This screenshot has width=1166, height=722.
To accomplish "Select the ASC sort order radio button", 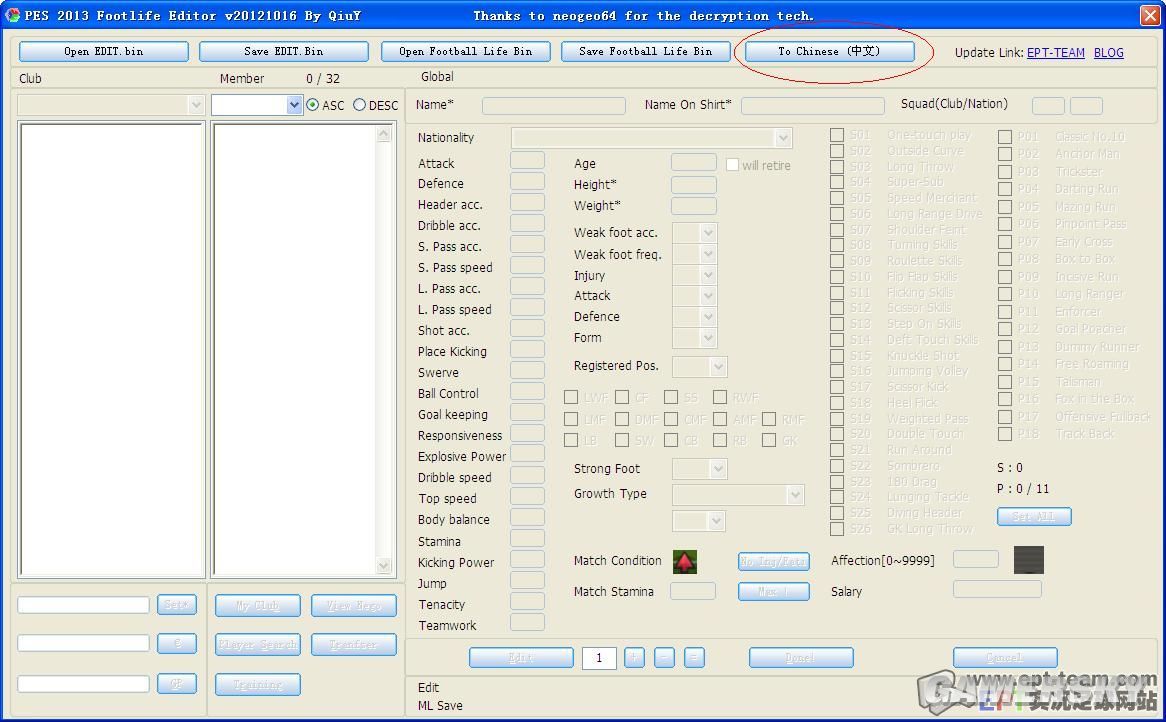I will (x=313, y=105).
